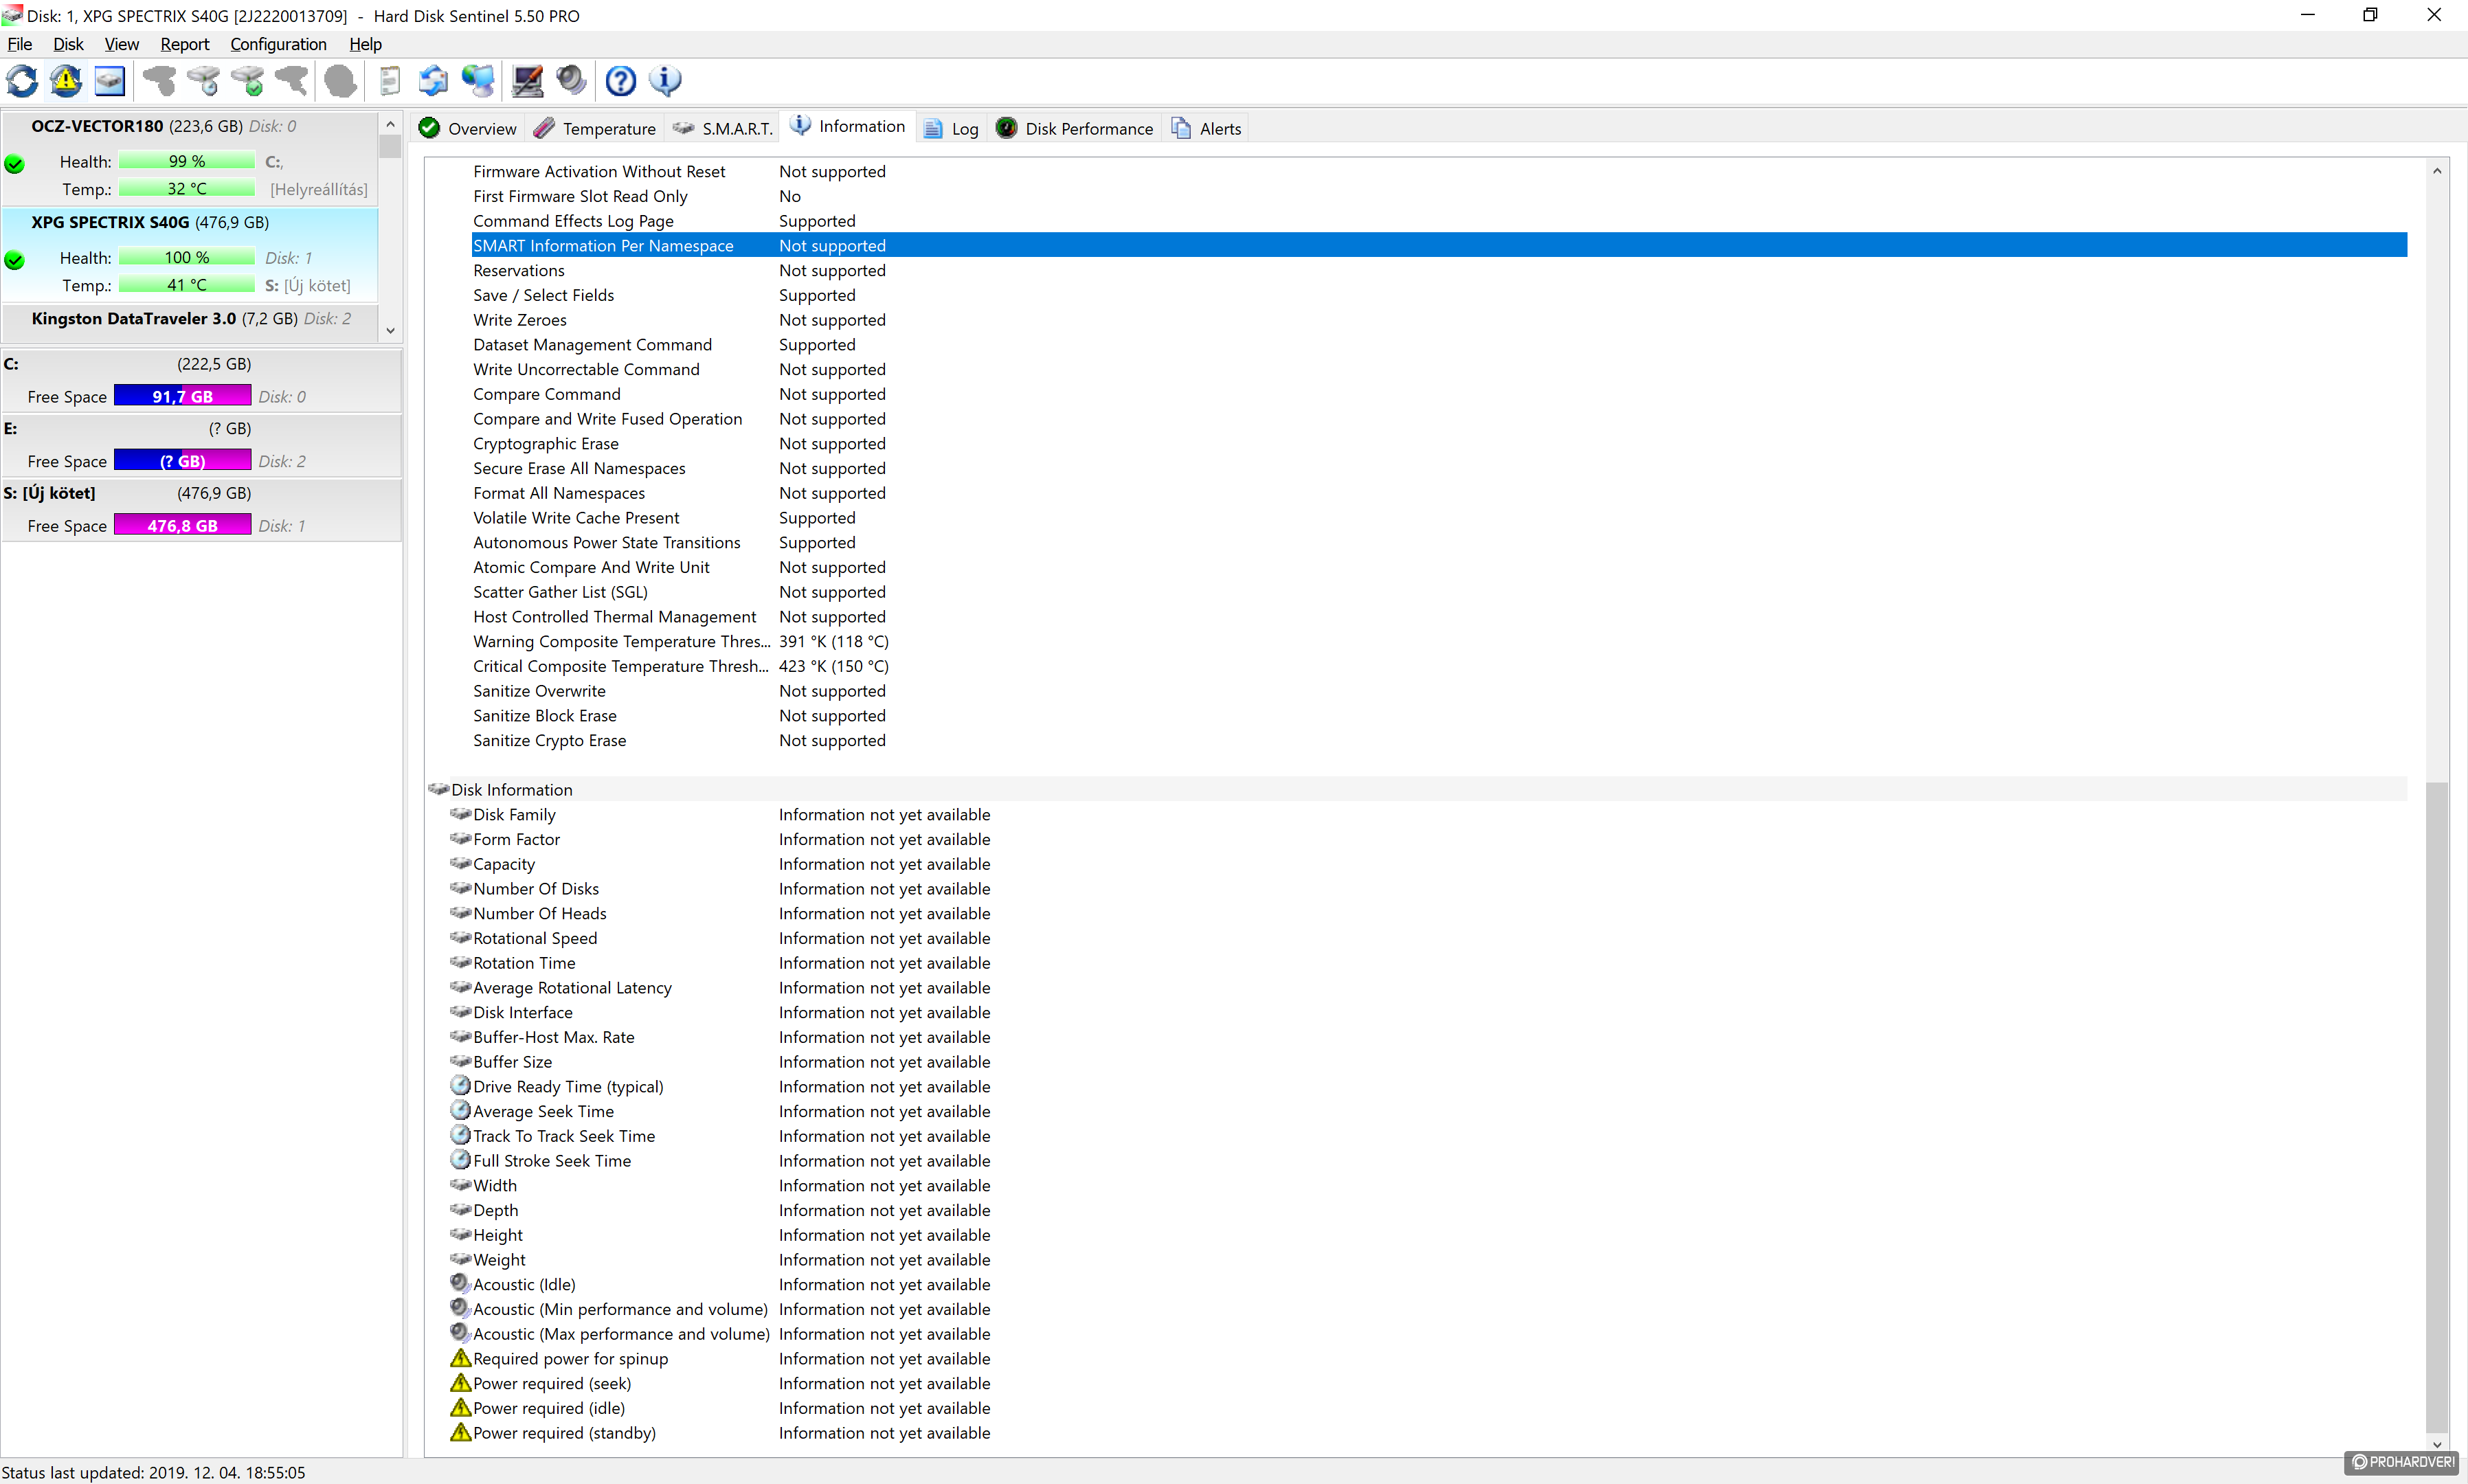
Task: Click the disk with green checkmark icon
Action: (x=247, y=81)
